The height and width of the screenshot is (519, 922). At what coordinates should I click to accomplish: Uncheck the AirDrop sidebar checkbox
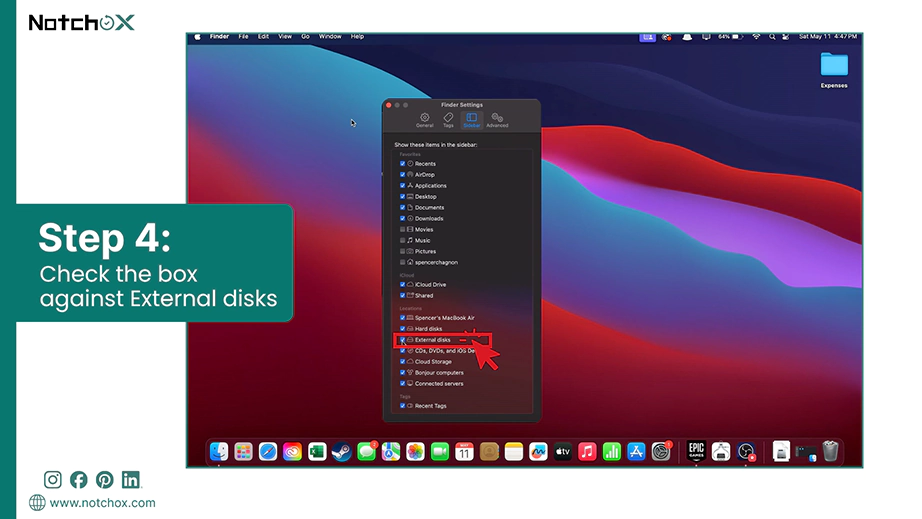tap(403, 175)
